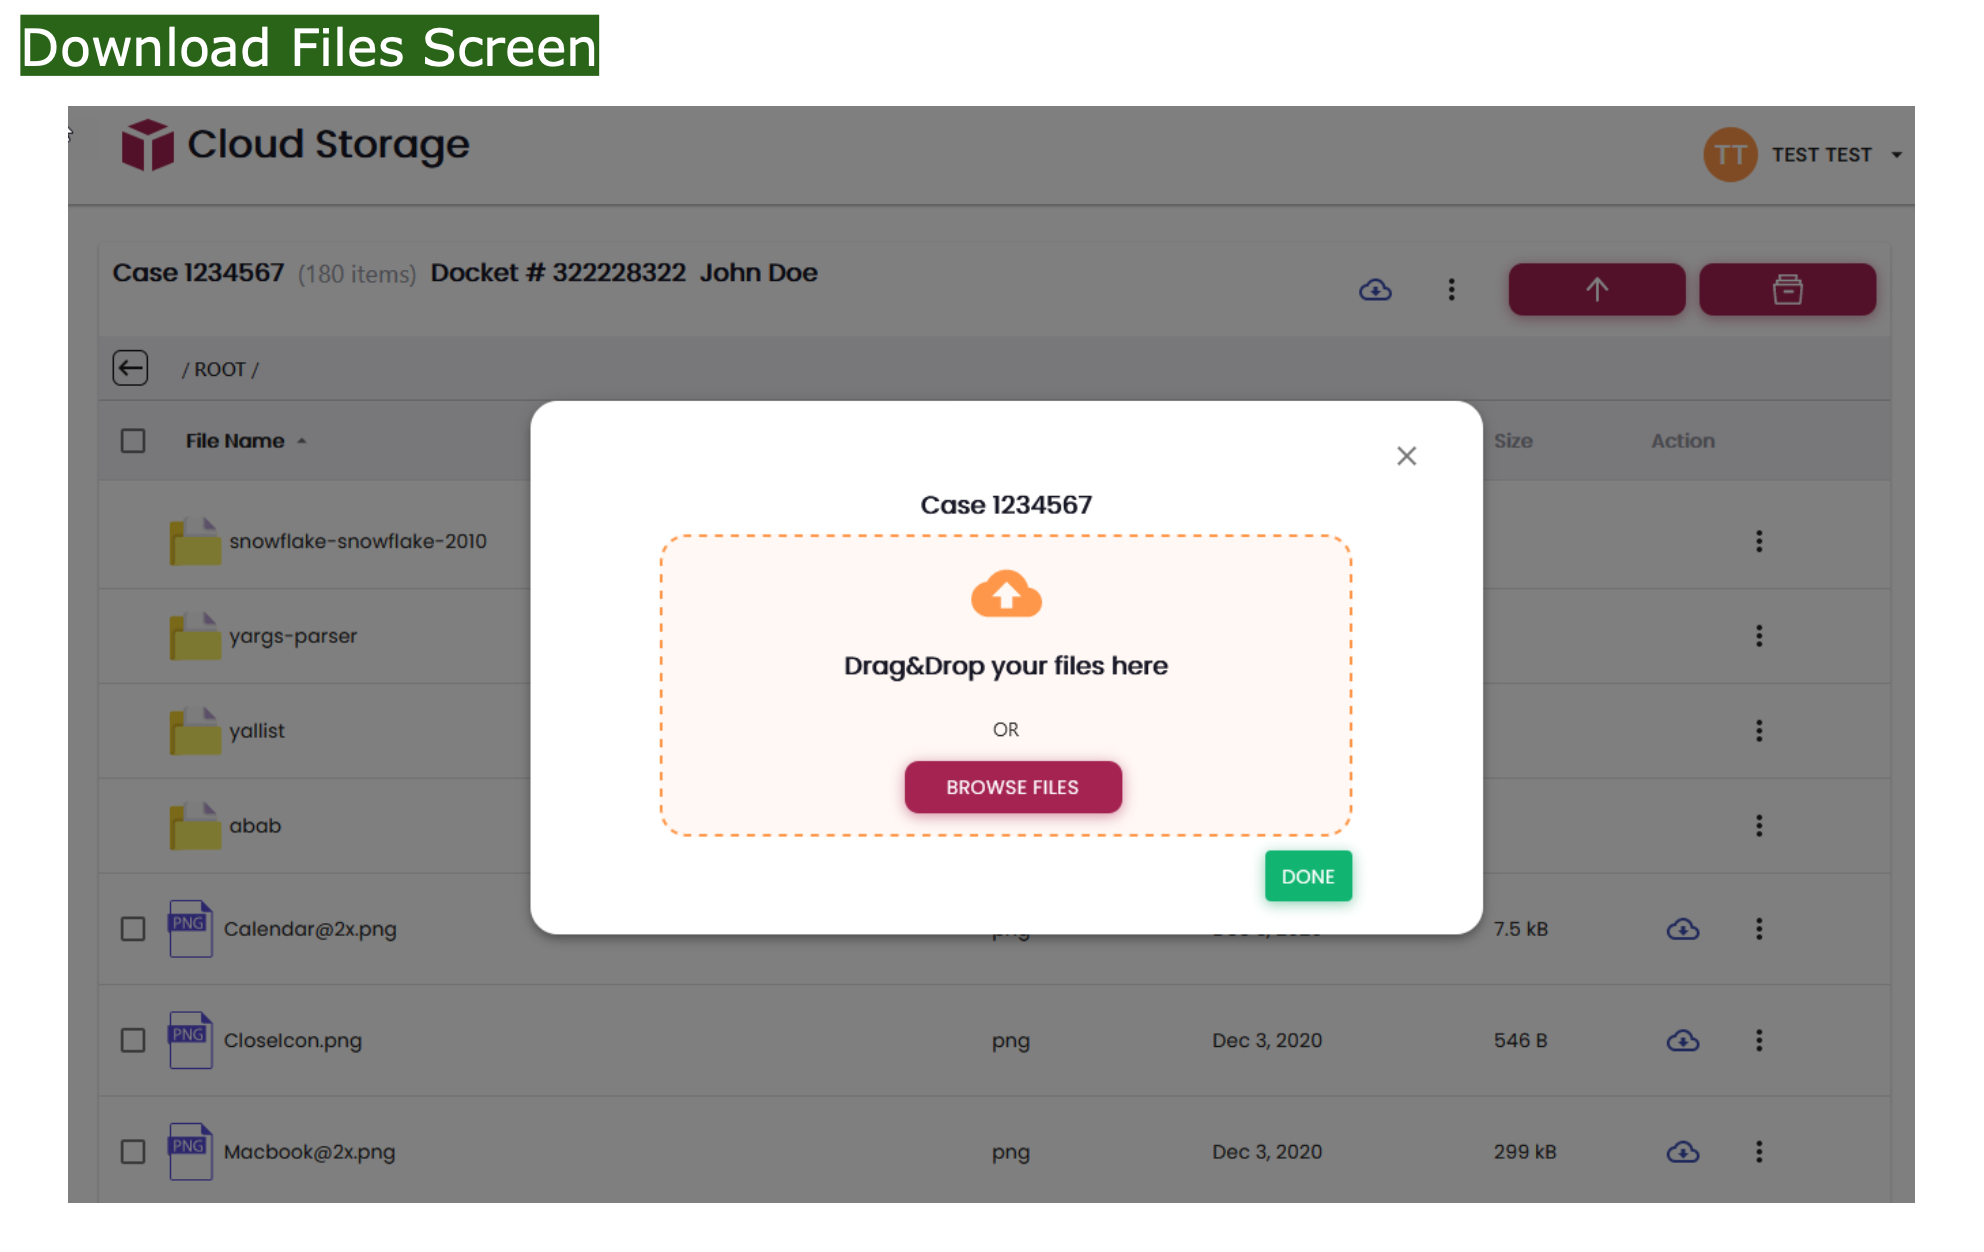
Task: Open the snowflake-snowflake-2010 folder
Action: [357, 541]
